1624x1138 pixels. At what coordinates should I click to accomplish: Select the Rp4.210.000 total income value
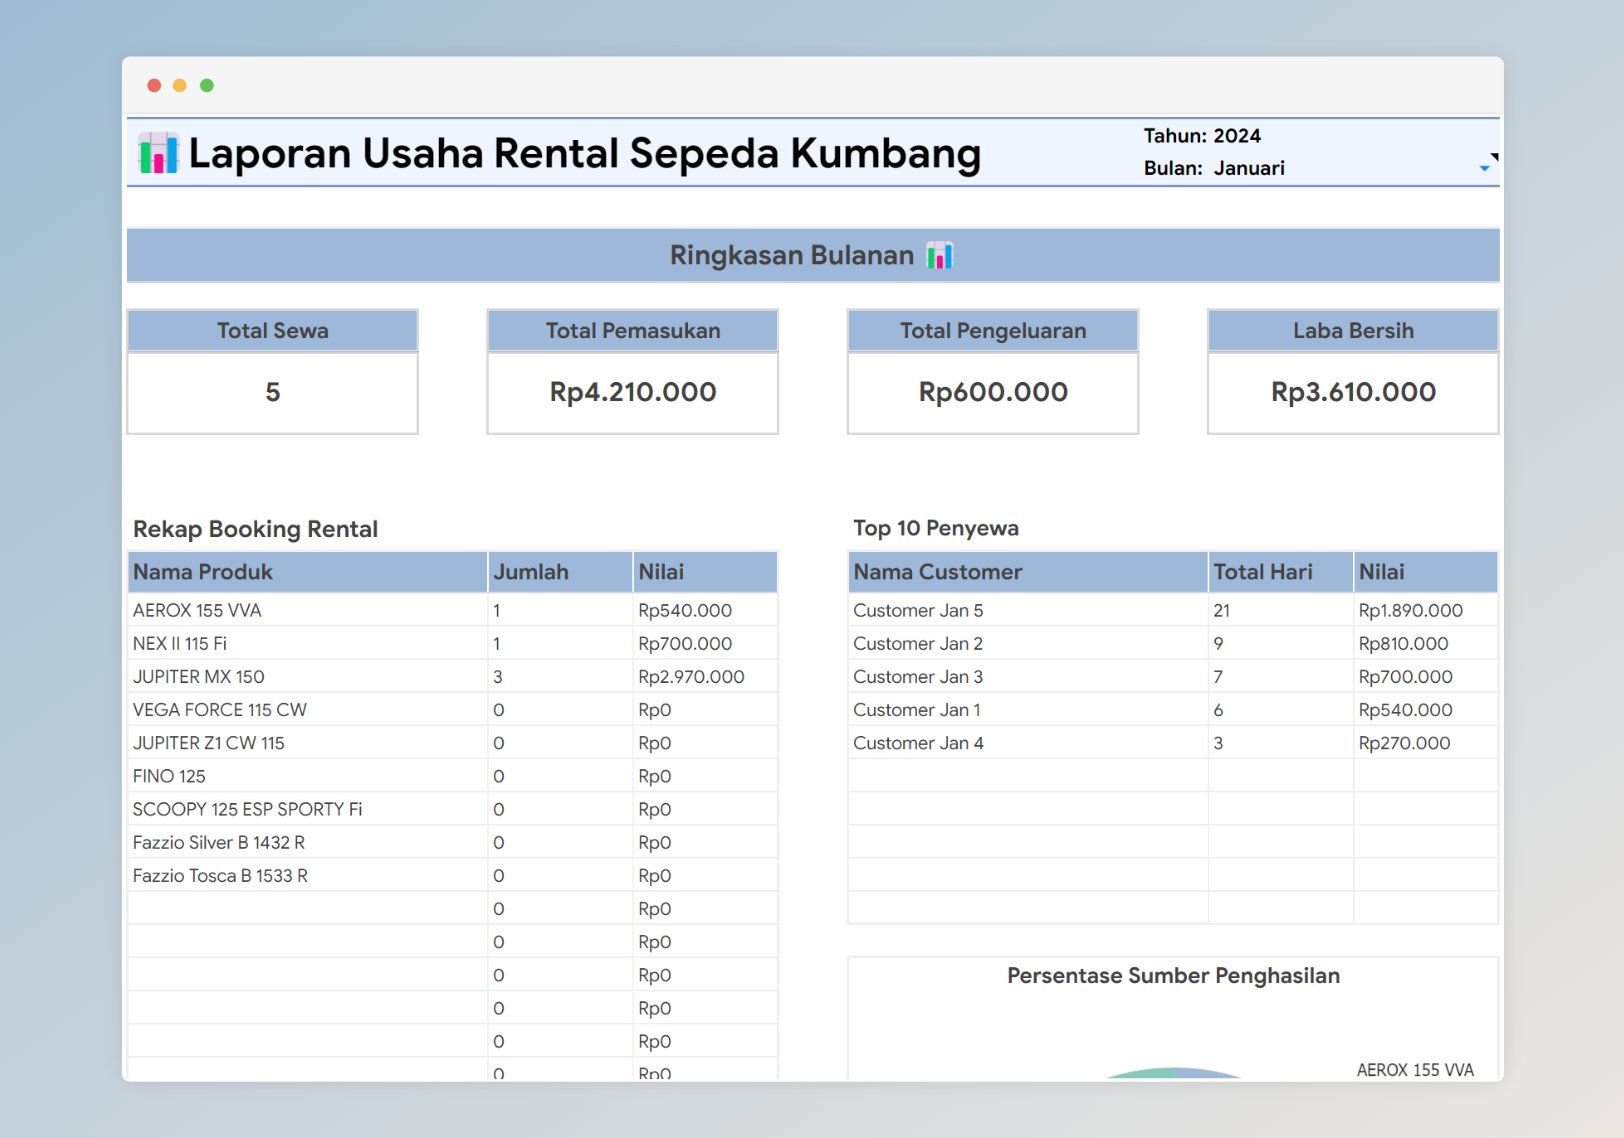[x=632, y=392]
